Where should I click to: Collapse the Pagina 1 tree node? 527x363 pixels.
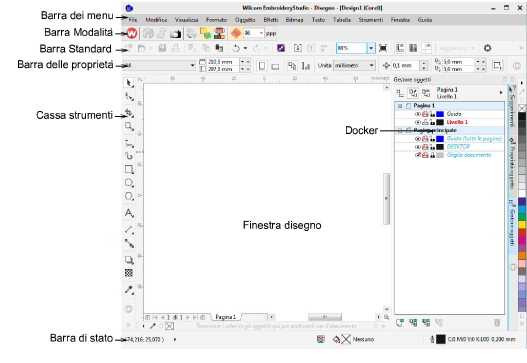[400, 106]
